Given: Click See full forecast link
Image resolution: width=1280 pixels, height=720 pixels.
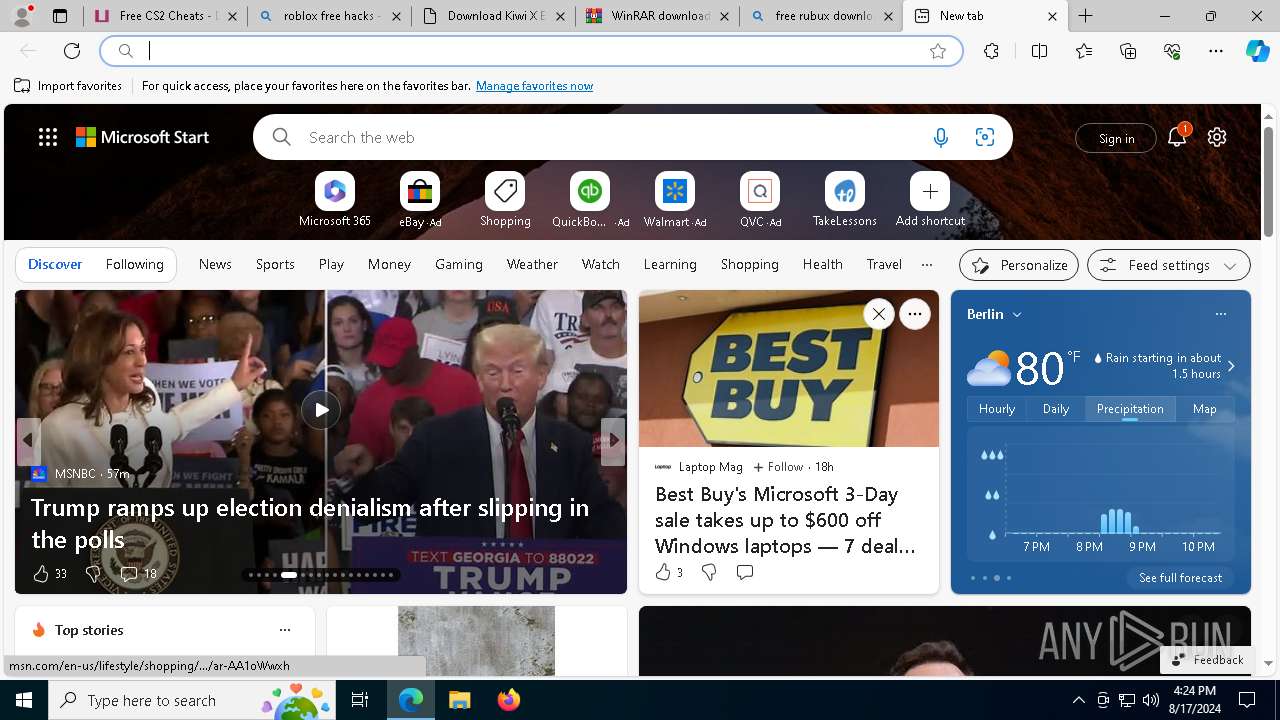Looking at the screenshot, I should tap(1180, 578).
